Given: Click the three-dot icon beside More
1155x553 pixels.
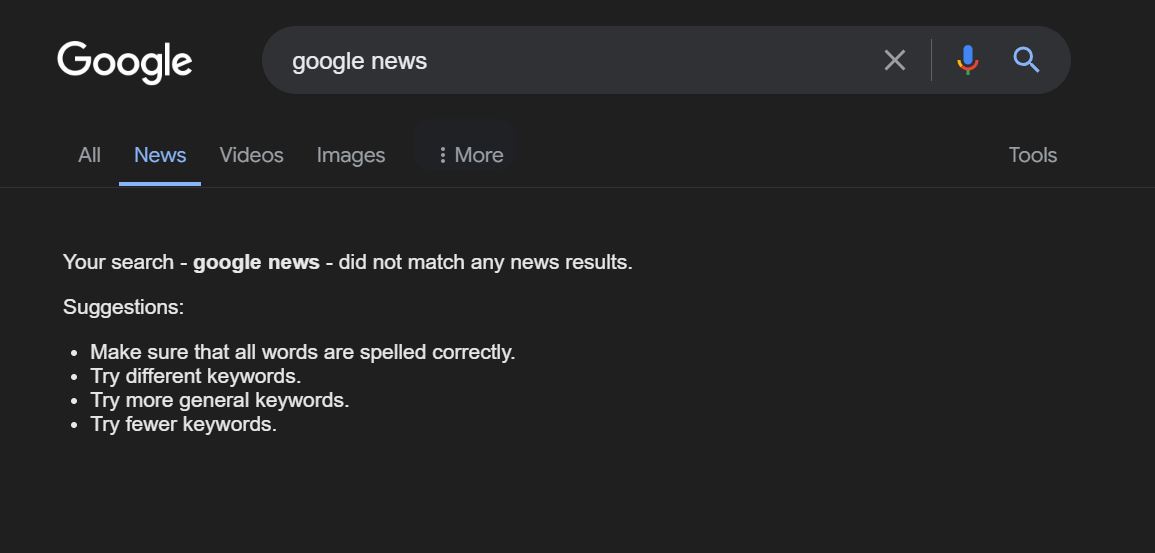Looking at the screenshot, I should click(x=442, y=155).
